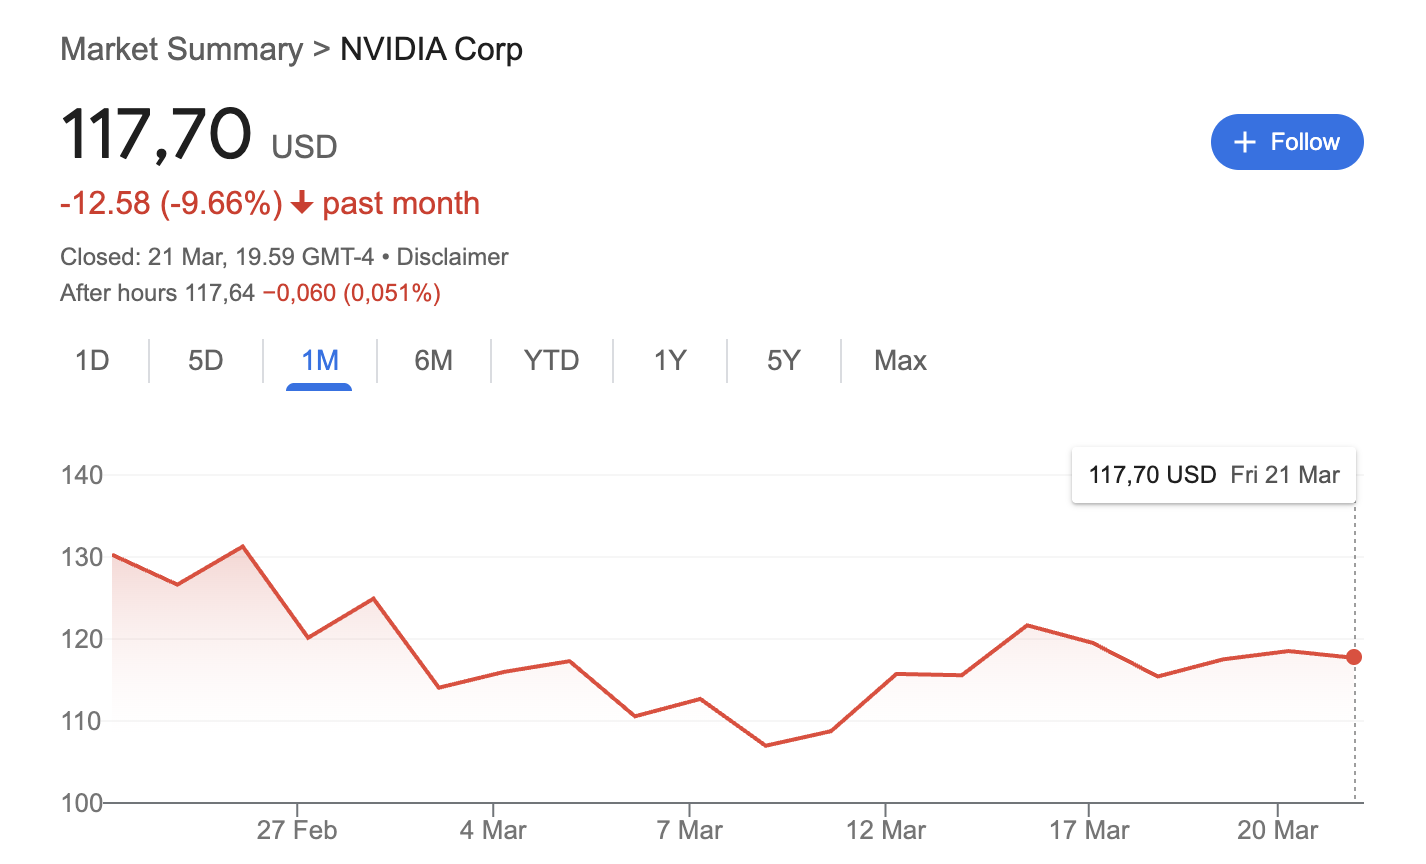The image size is (1426, 864).
Task: Click the 117,70 USD chart tooltip
Action: [1213, 475]
